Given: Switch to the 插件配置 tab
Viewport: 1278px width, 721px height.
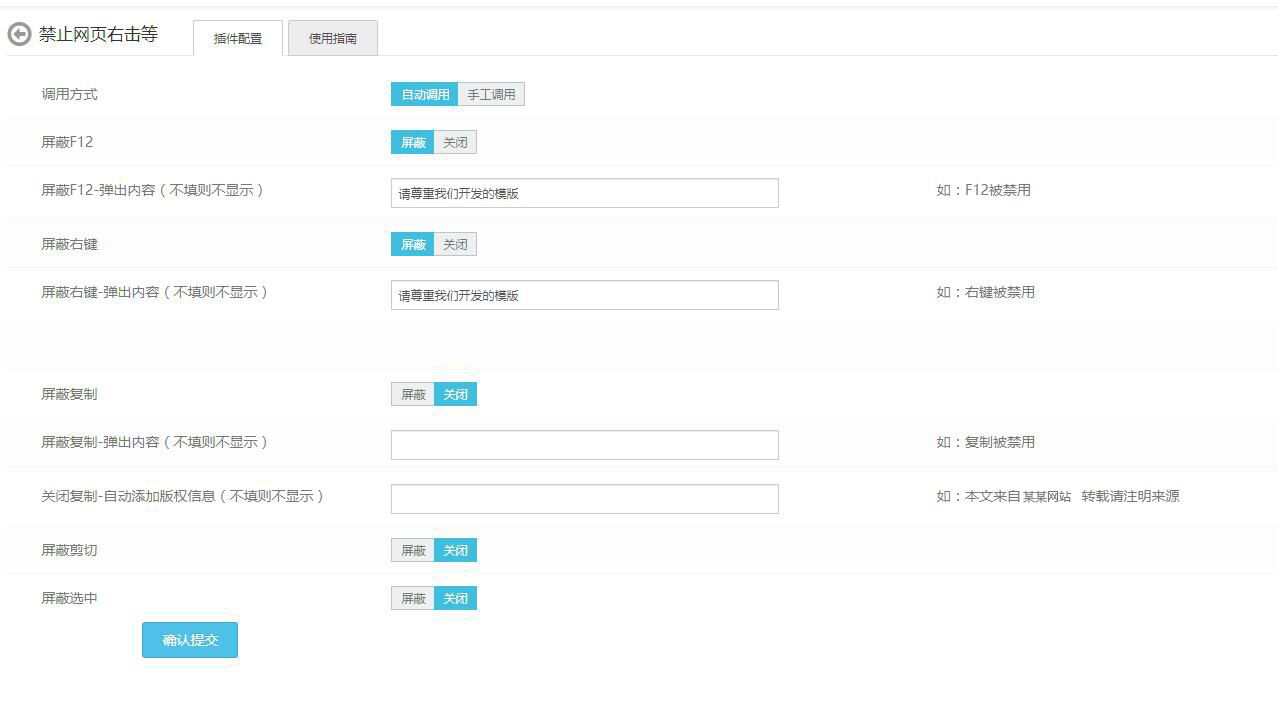Looking at the screenshot, I should (238, 39).
